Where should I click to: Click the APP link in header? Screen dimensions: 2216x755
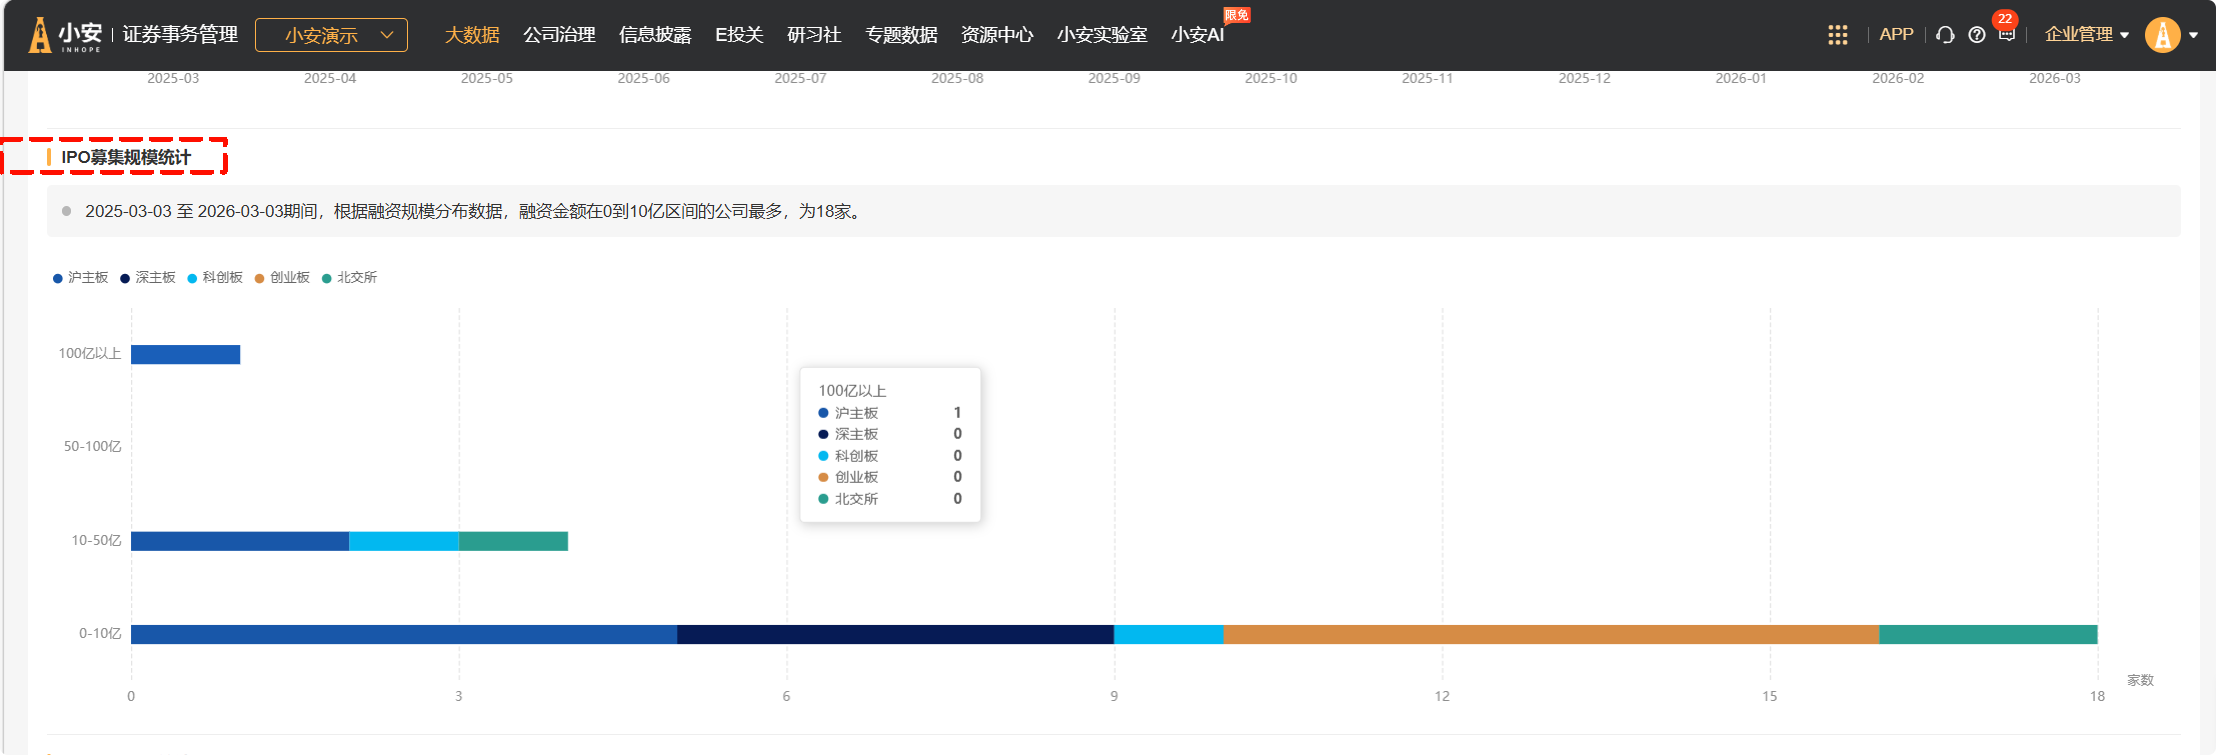[x=1896, y=34]
